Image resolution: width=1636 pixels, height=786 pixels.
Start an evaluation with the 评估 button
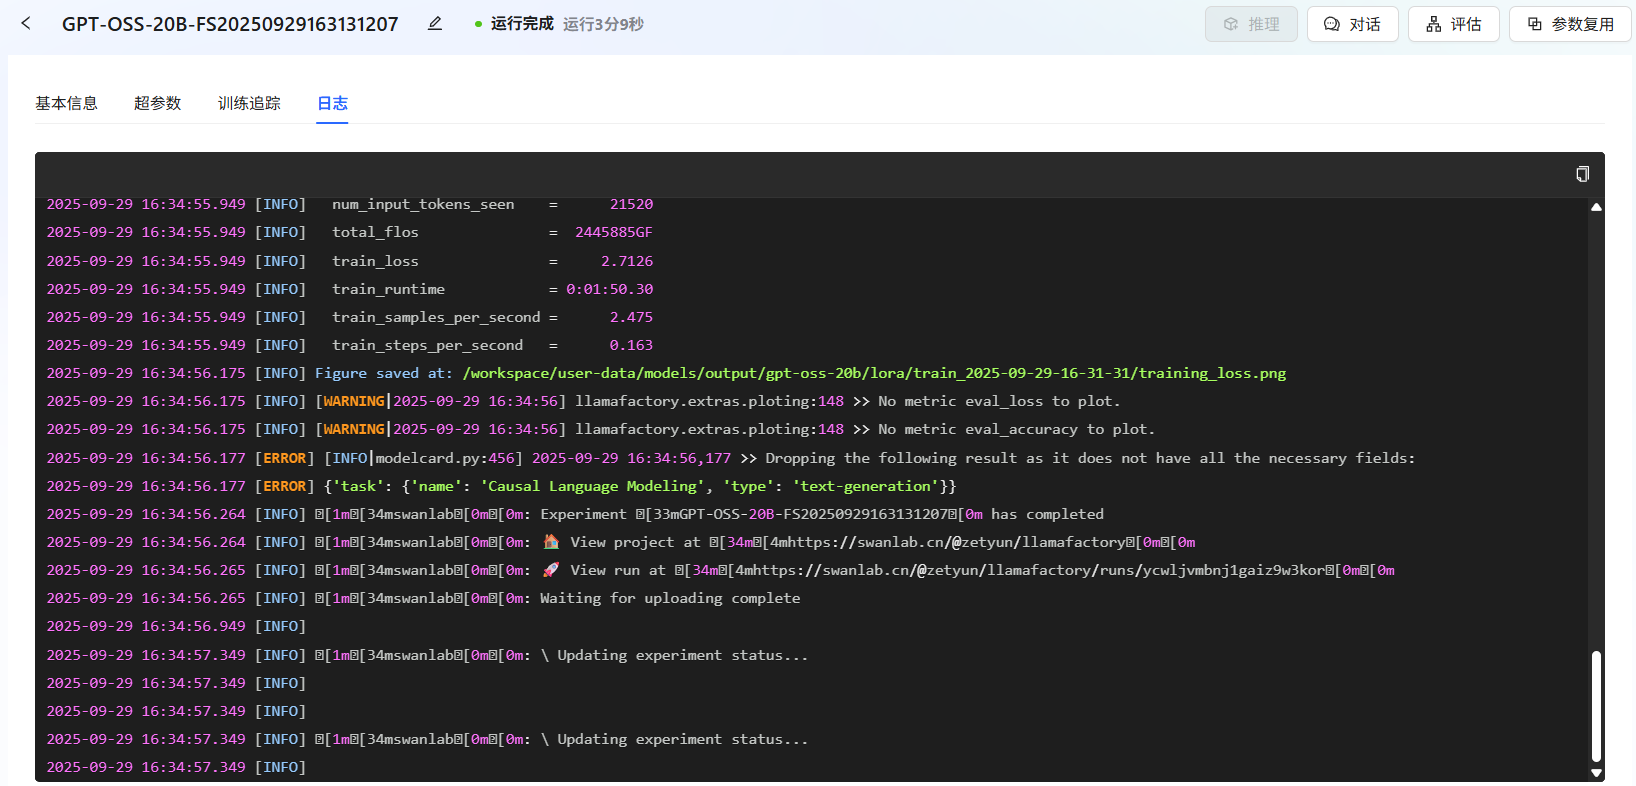1453,24
